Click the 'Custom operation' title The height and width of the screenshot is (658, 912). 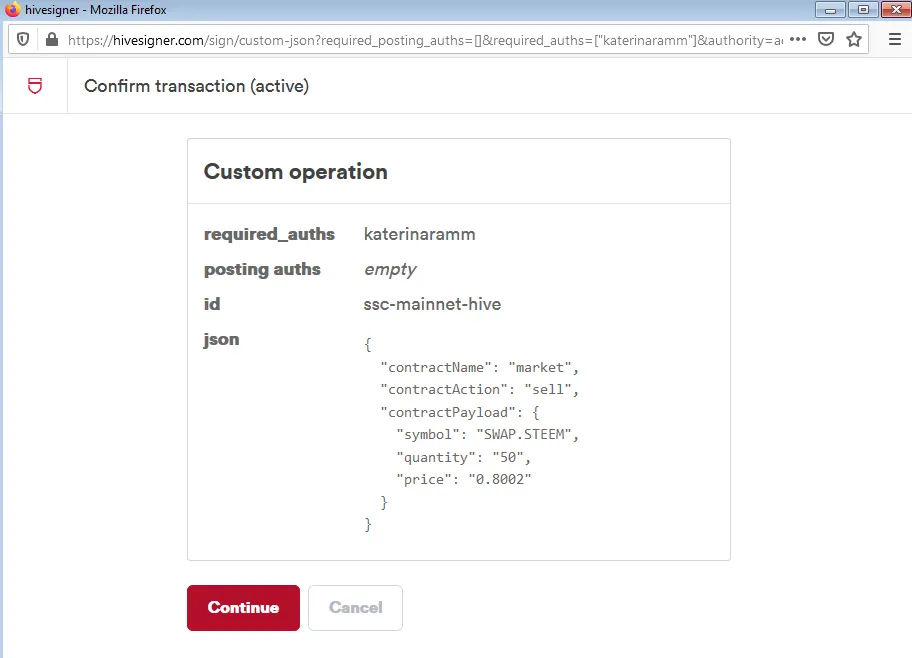[x=295, y=172]
